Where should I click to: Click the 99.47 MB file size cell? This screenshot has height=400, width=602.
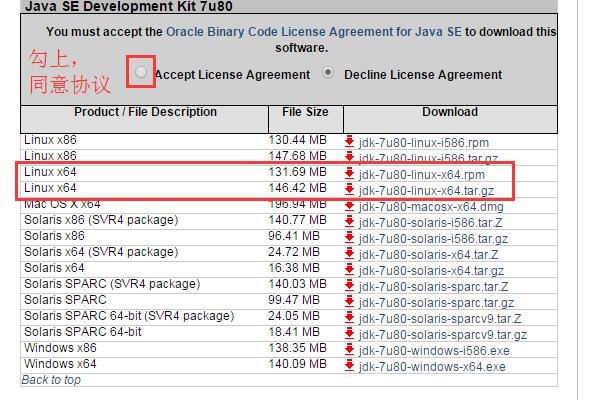coord(294,299)
